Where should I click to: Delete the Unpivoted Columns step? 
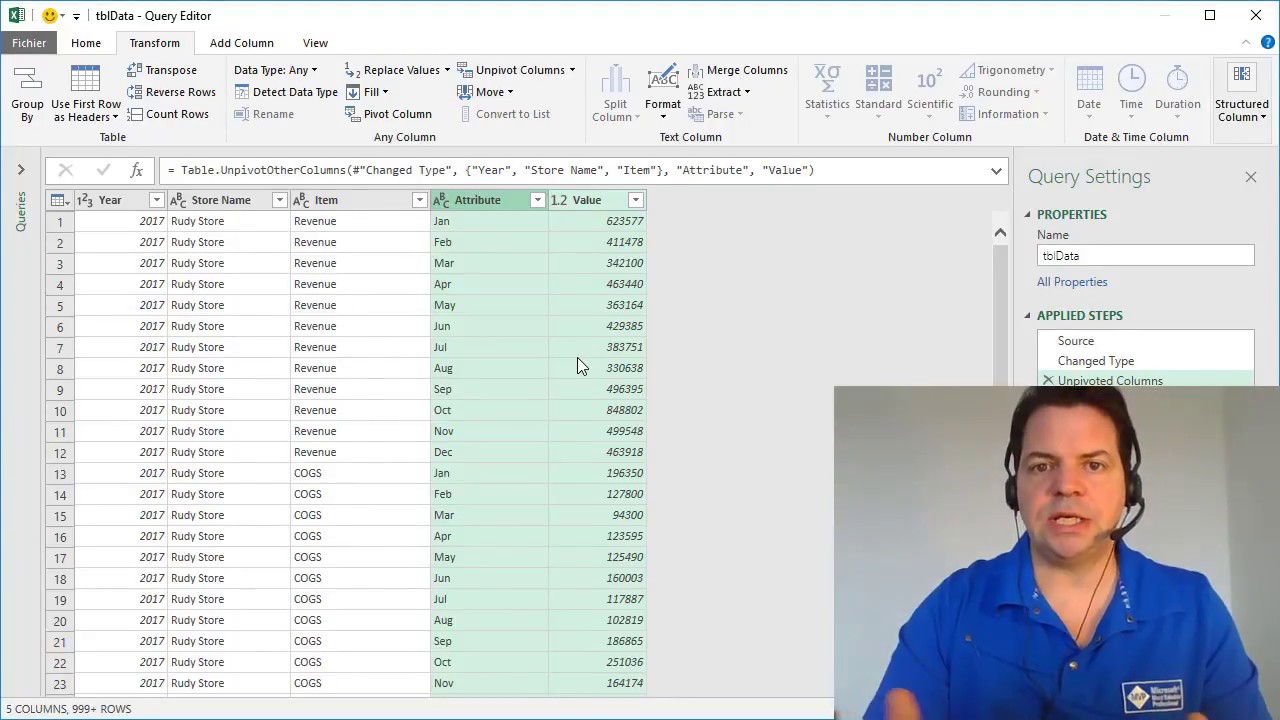[1048, 381]
